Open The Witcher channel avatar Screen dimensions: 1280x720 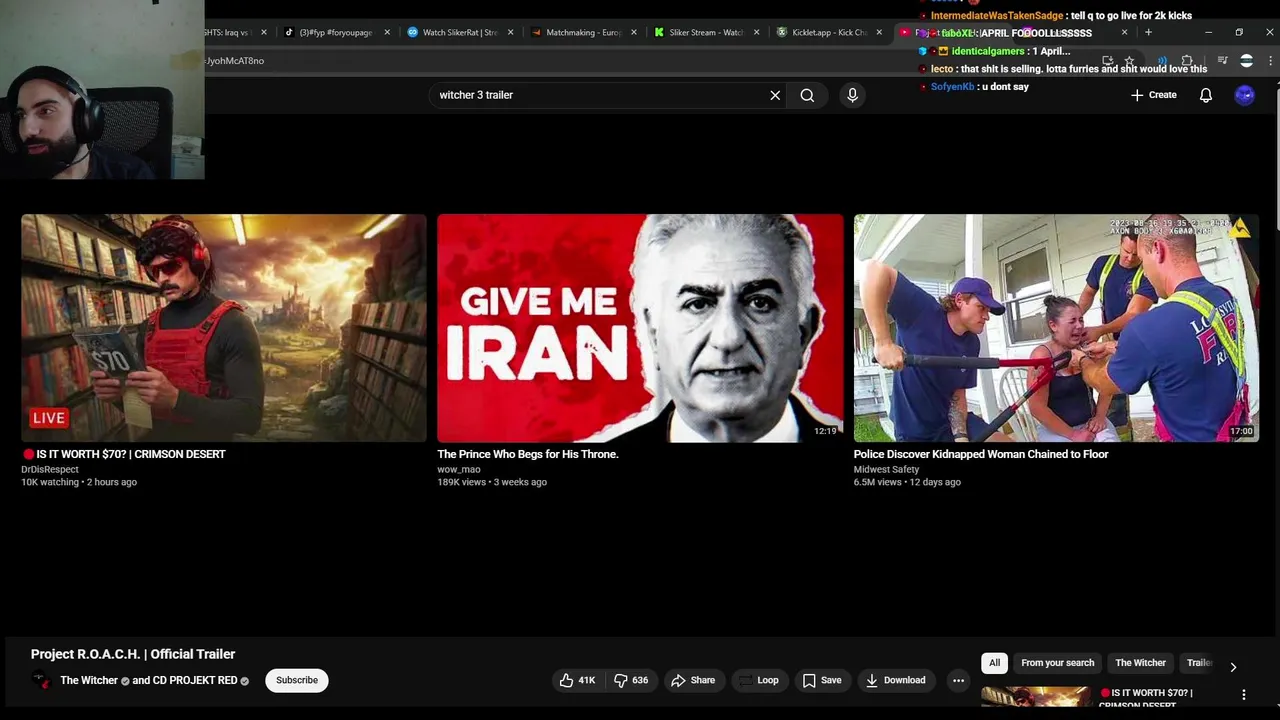pos(41,680)
